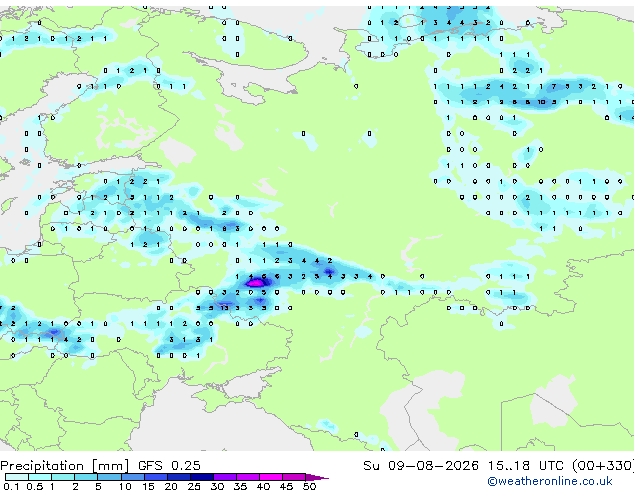Click the 'Precipitation [mm]' title text
This screenshot has width=634, height=490.
[x=65, y=466]
